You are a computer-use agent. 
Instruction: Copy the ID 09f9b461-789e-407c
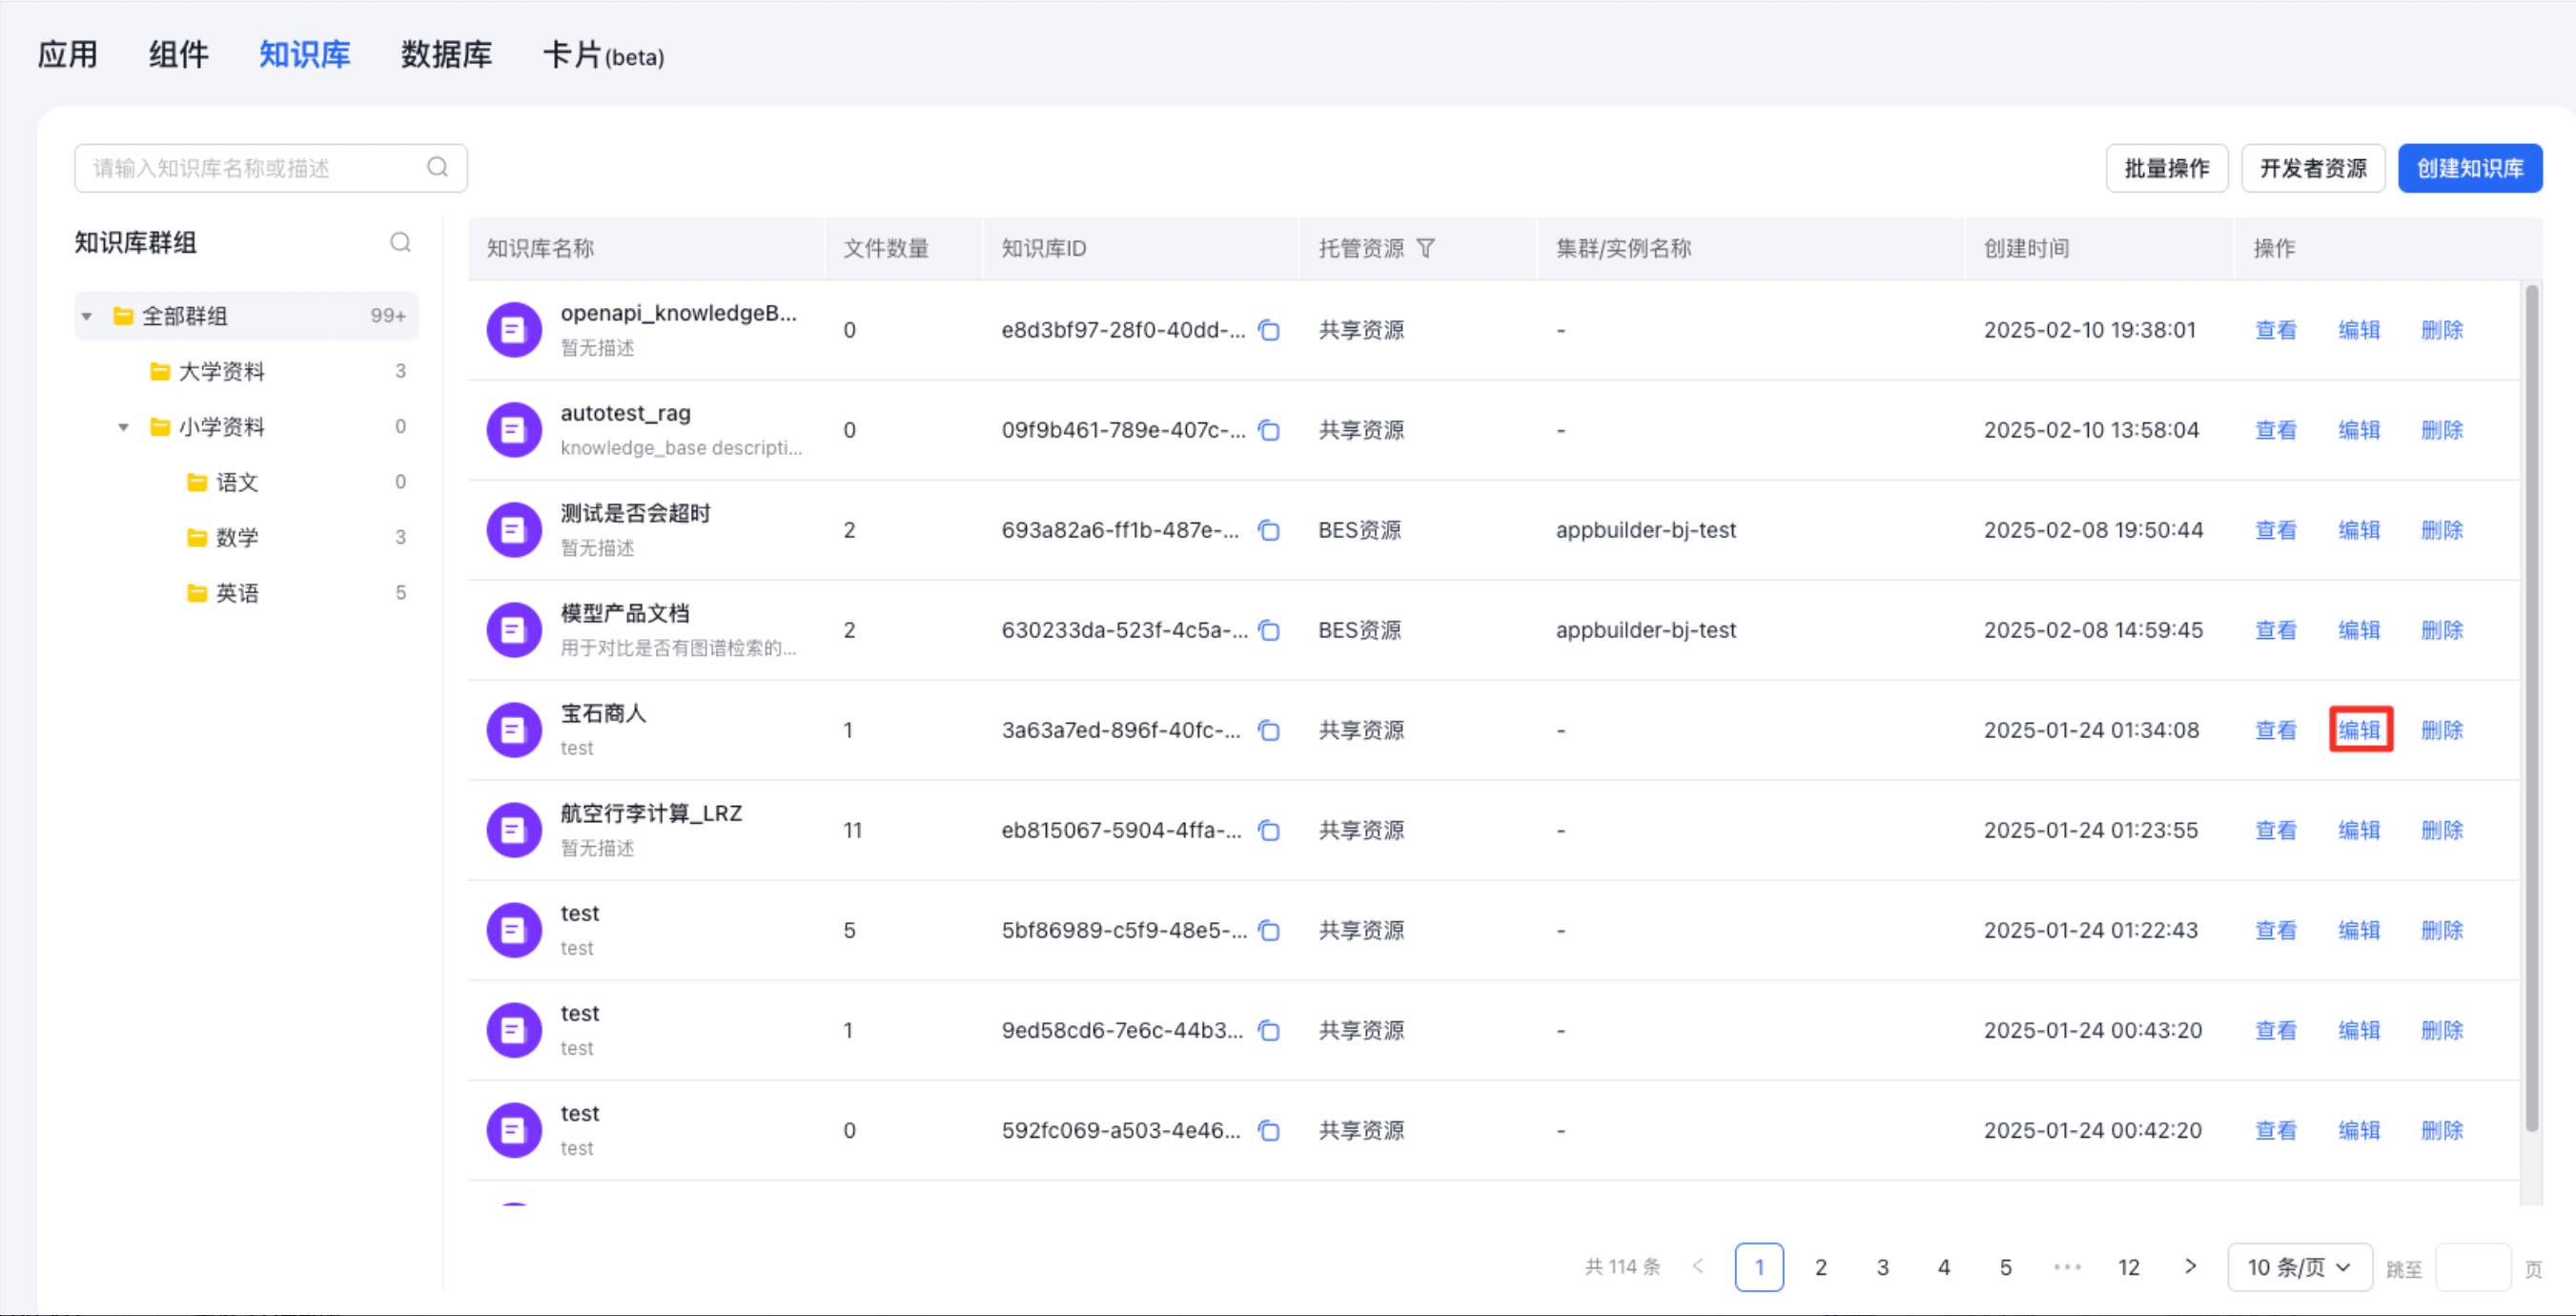pos(1269,430)
